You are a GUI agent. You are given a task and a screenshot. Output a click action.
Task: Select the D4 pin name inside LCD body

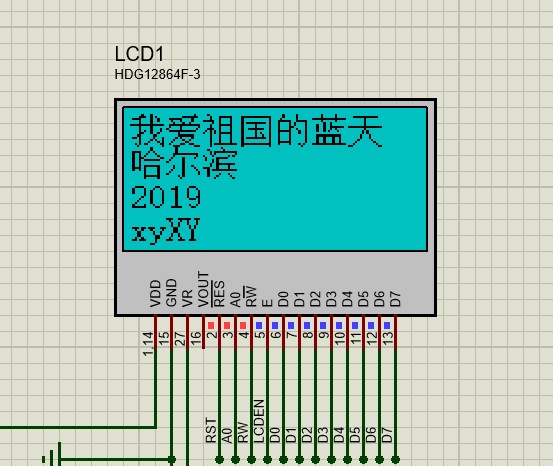click(x=347, y=299)
